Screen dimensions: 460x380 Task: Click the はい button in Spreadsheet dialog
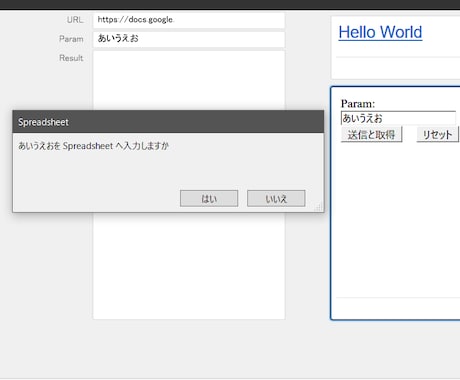[x=209, y=199]
